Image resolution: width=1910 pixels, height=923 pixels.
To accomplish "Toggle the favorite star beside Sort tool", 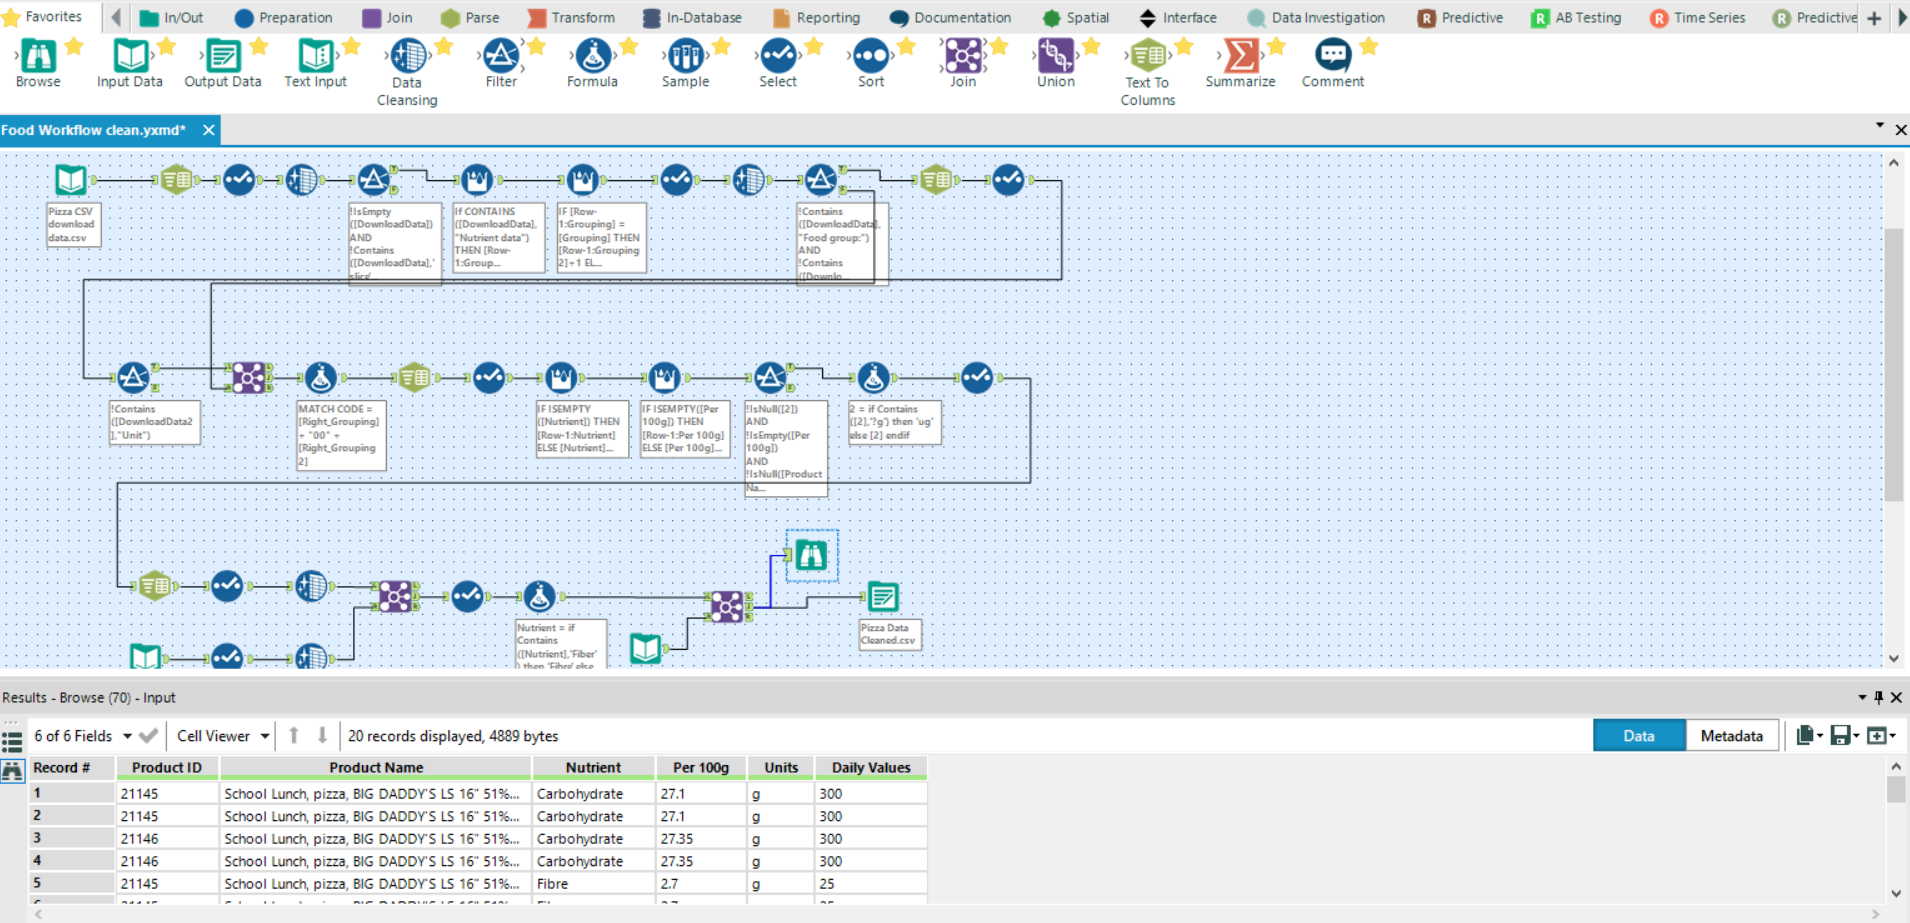I will click(907, 46).
